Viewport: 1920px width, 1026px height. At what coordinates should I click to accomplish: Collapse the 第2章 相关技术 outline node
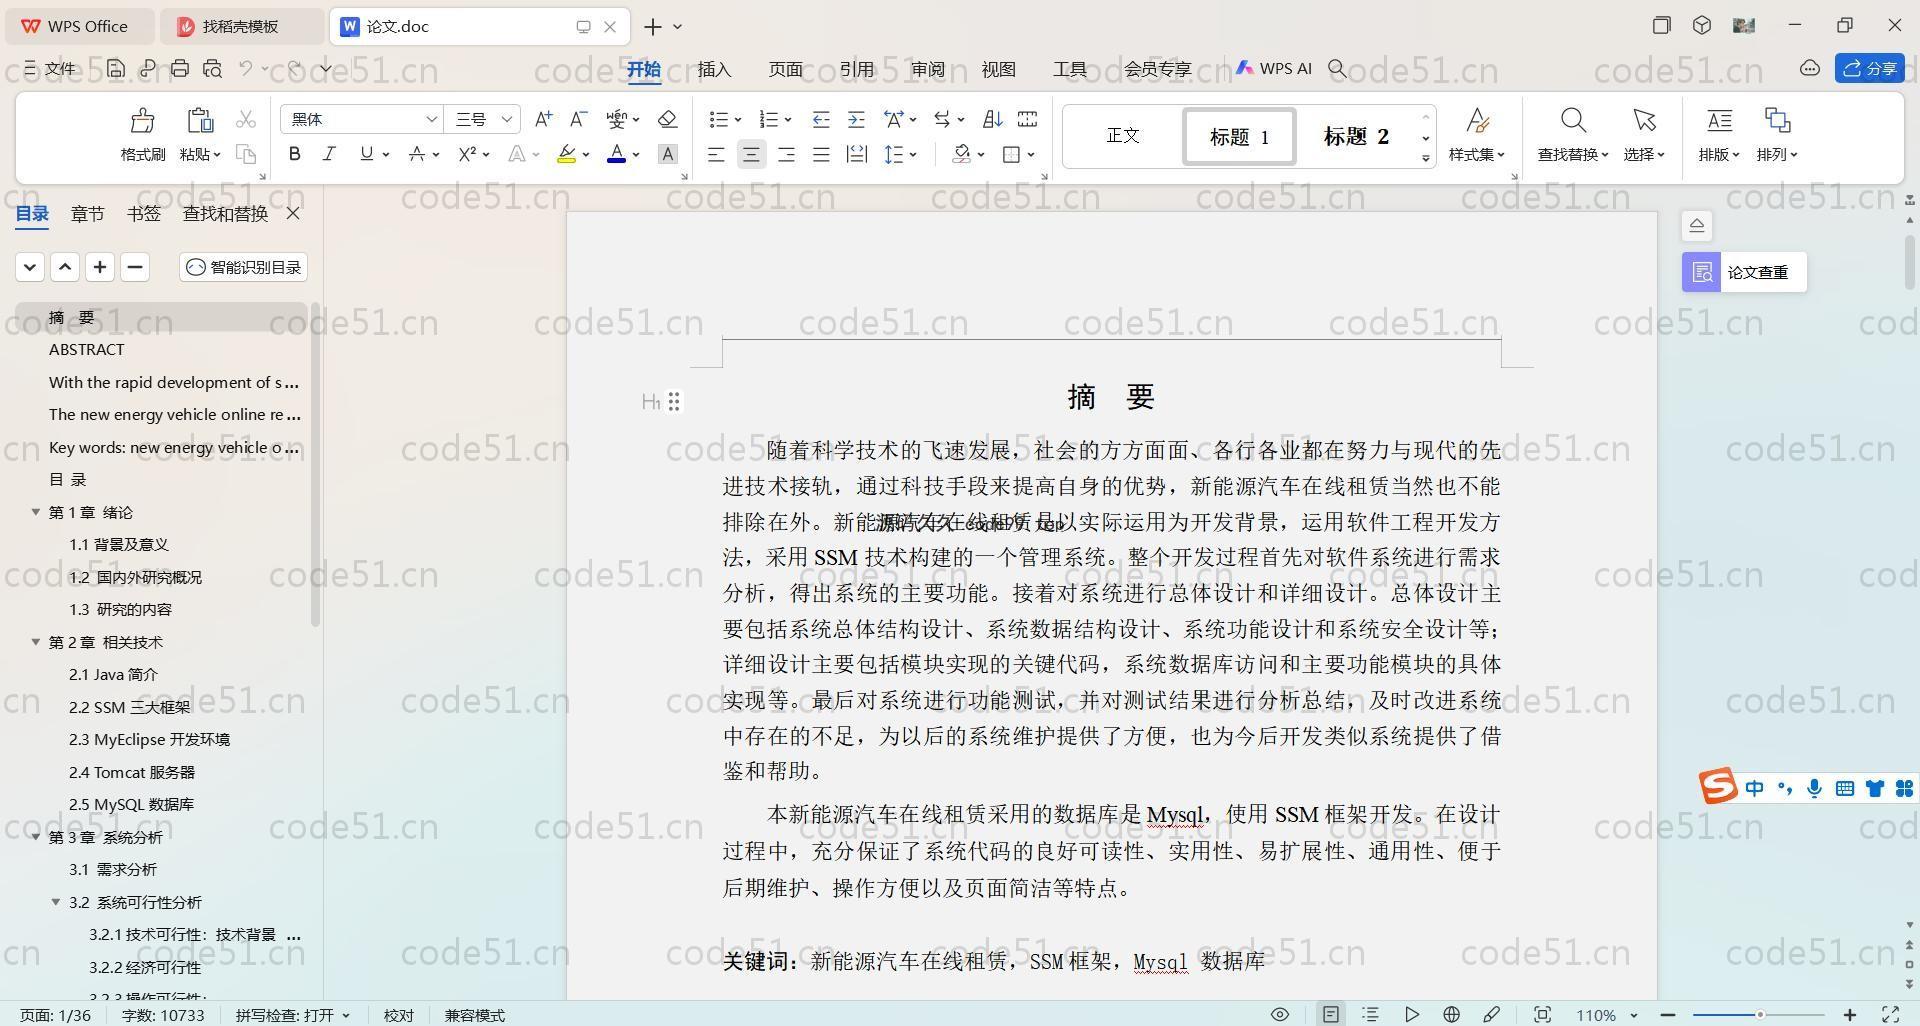pyautogui.click(x=36, y=642)
